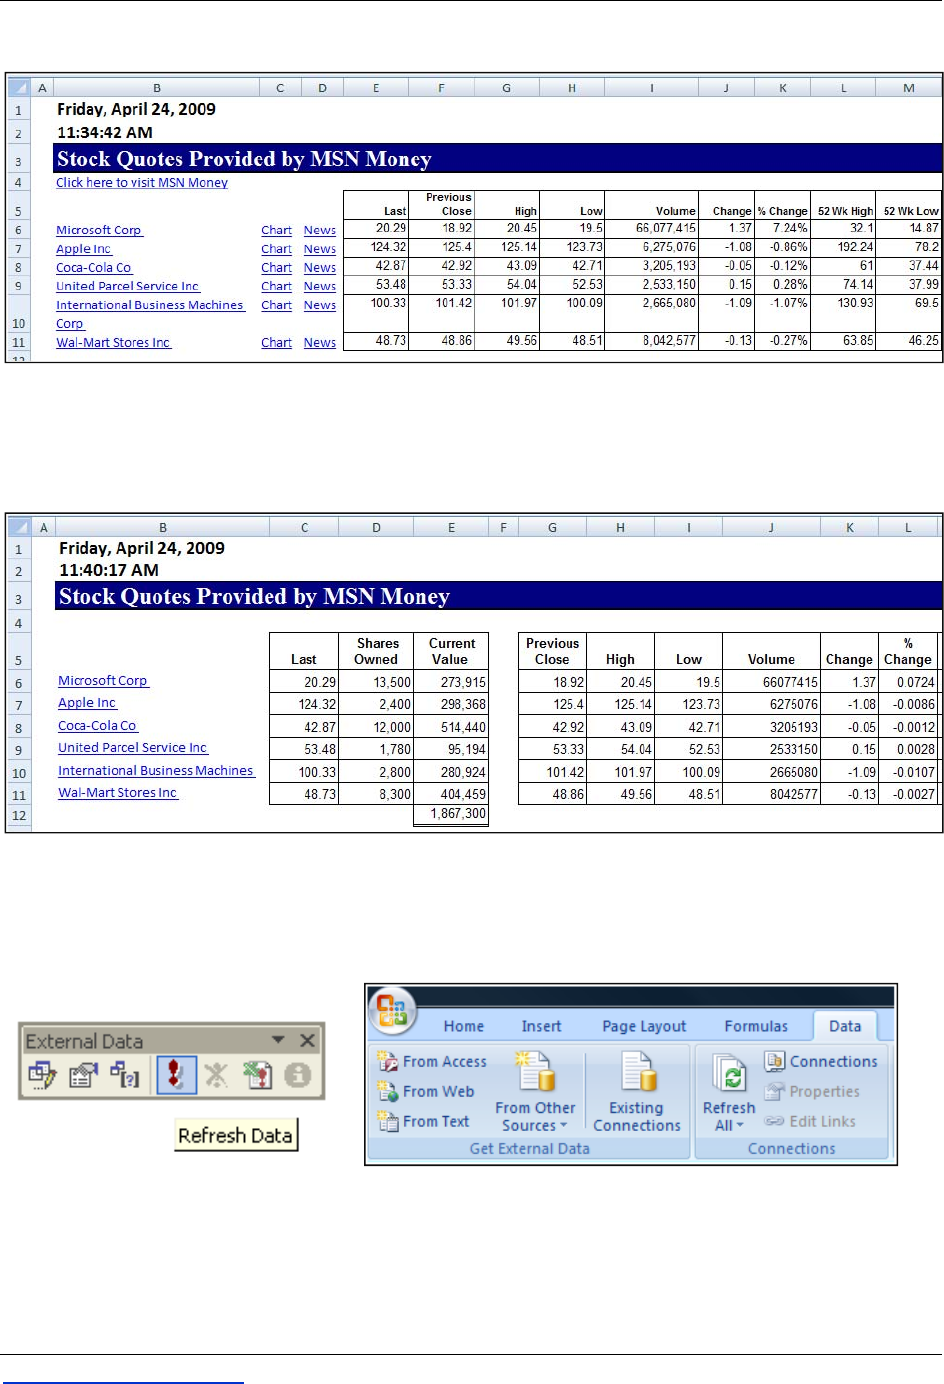Open News link in United Parcel Service row
Screen dimensions: 944x1384
320,286
